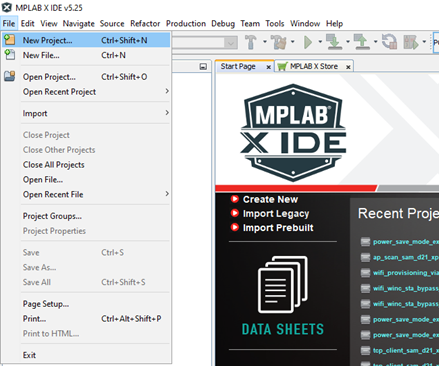Select New Project menu entry
The height and width of the screenshot is (366, 439).
click(86, 40)
